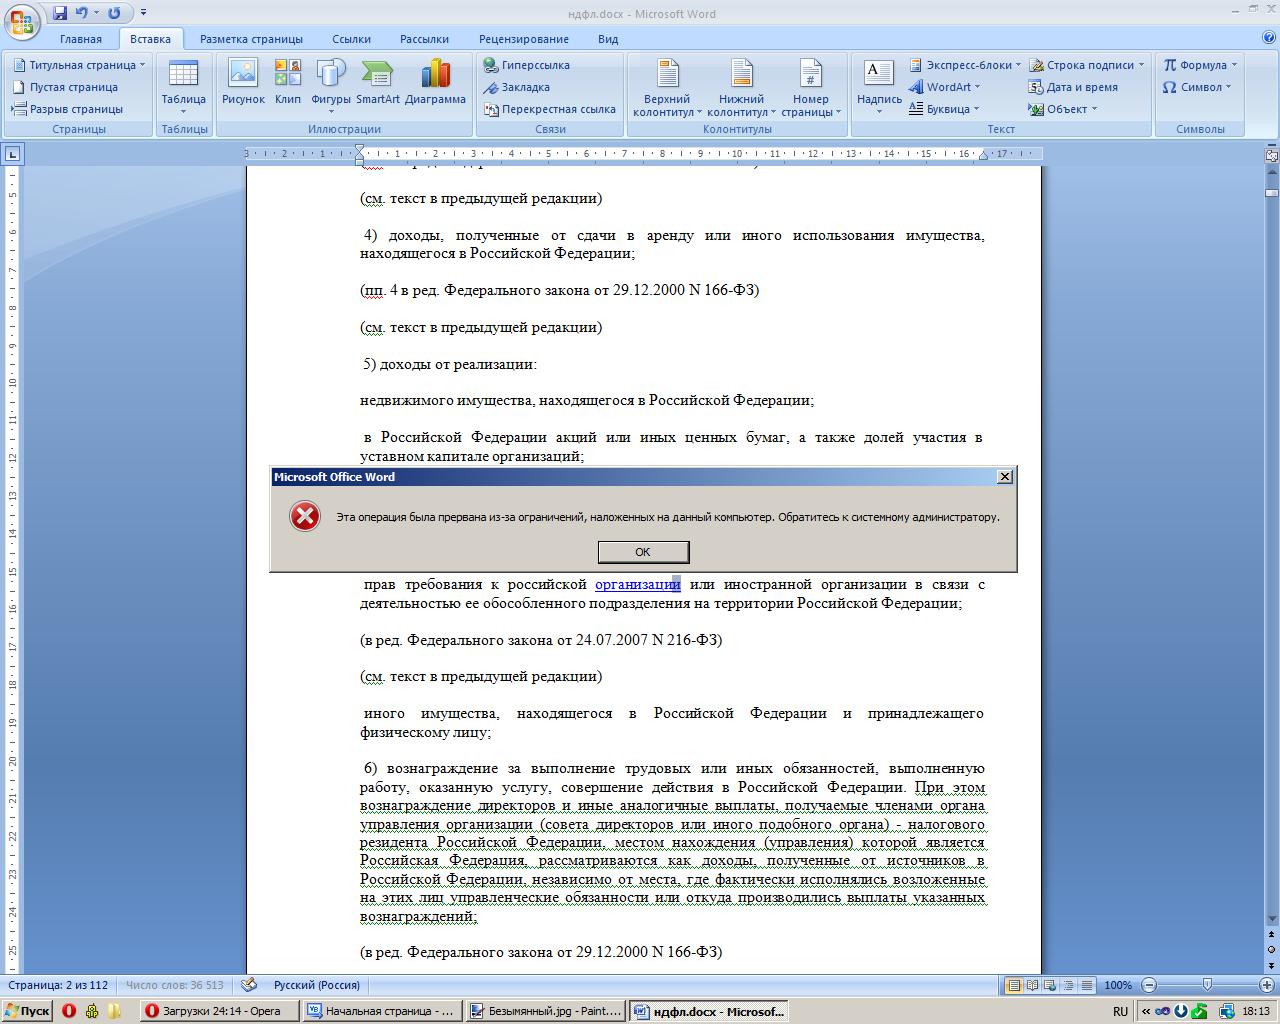This screenshot has width=1280, height=1024.
Task: Click RU language tray indicator
Action: pyautogui.click(x=1120, y=1011)
